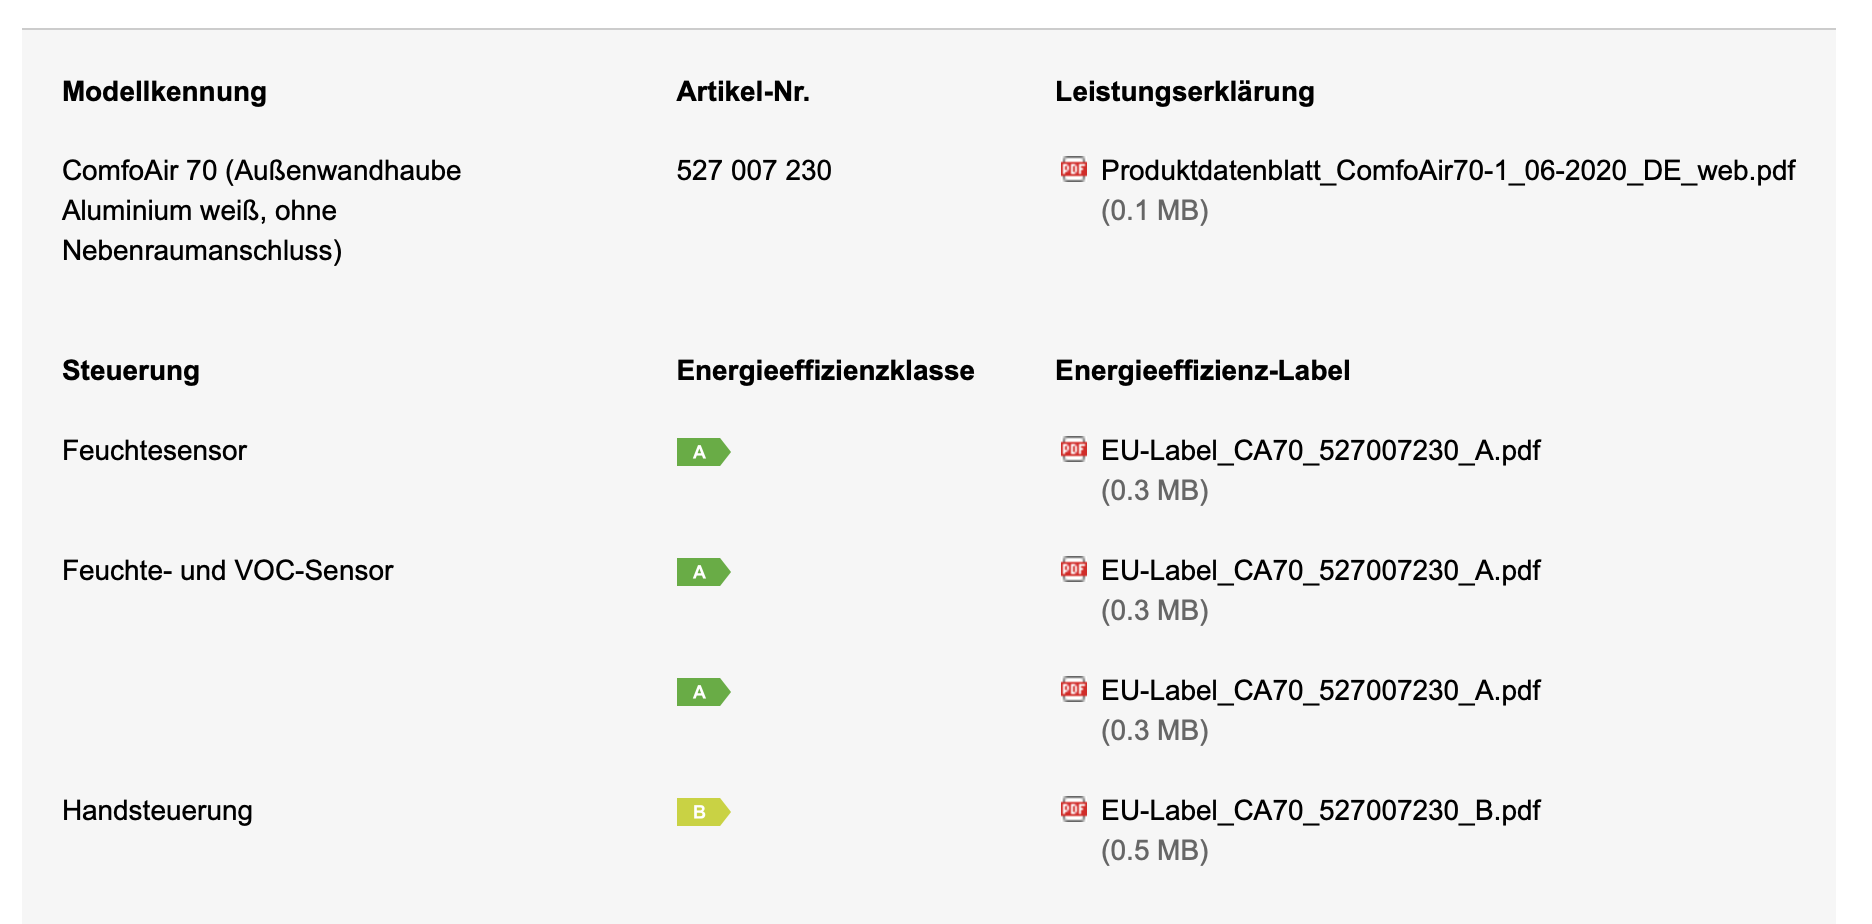The height and width of the screenshot is (924, 1872).
Task: Click the ComfoAir 70 model description text
Action: coord(261,211)
